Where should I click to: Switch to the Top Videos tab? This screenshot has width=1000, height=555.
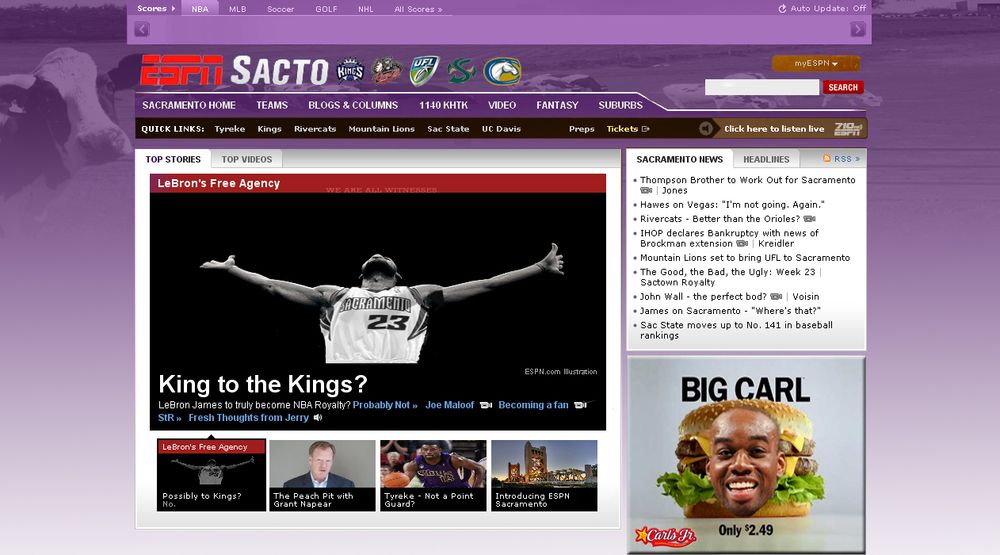point(246,159)
